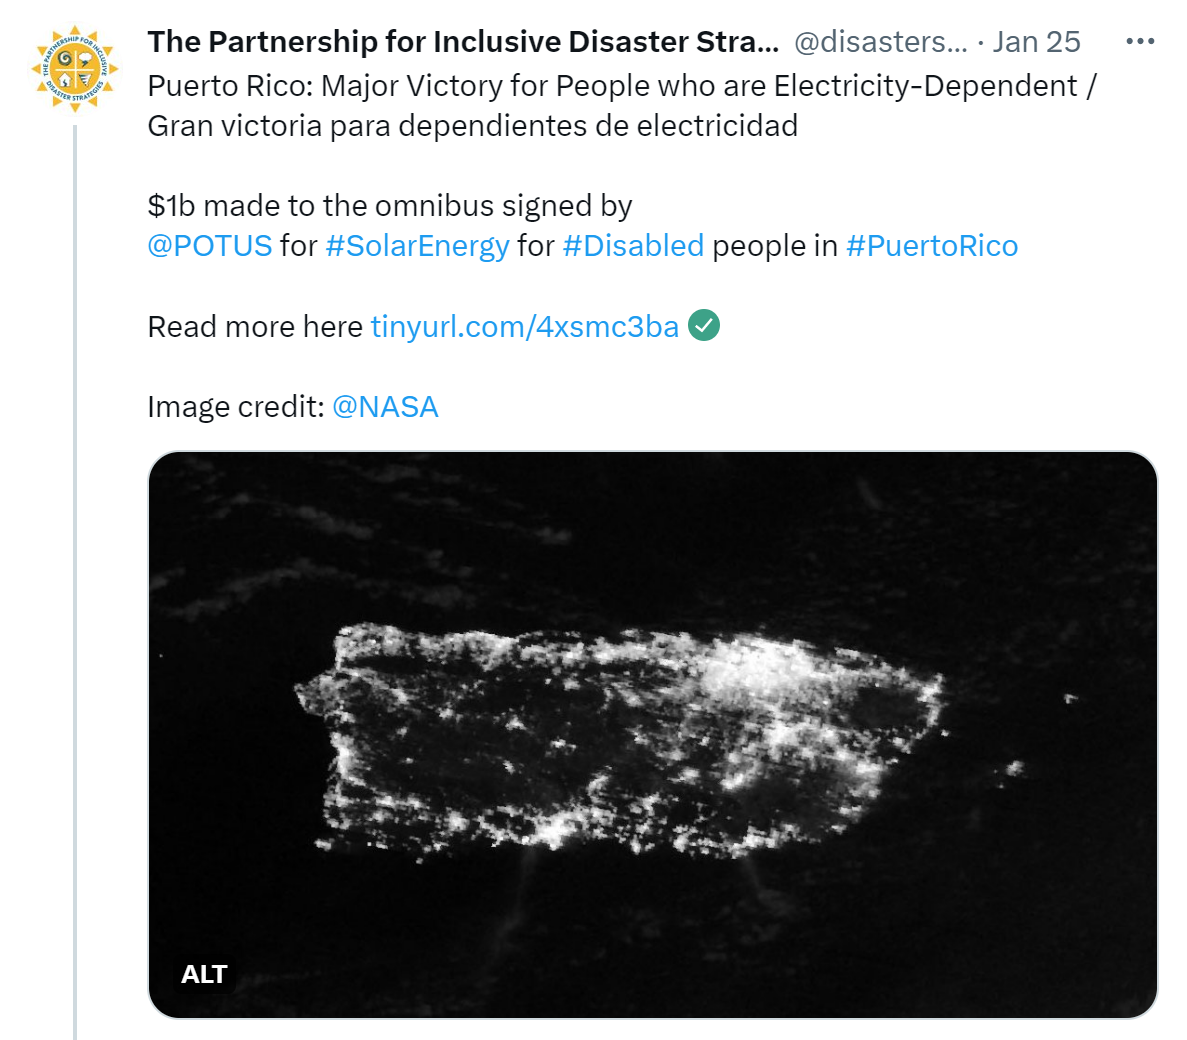Click the "$1b made to the omnibus" text
The height and width of the screenshot is (1040, 1187).
[x=321, y=206]
